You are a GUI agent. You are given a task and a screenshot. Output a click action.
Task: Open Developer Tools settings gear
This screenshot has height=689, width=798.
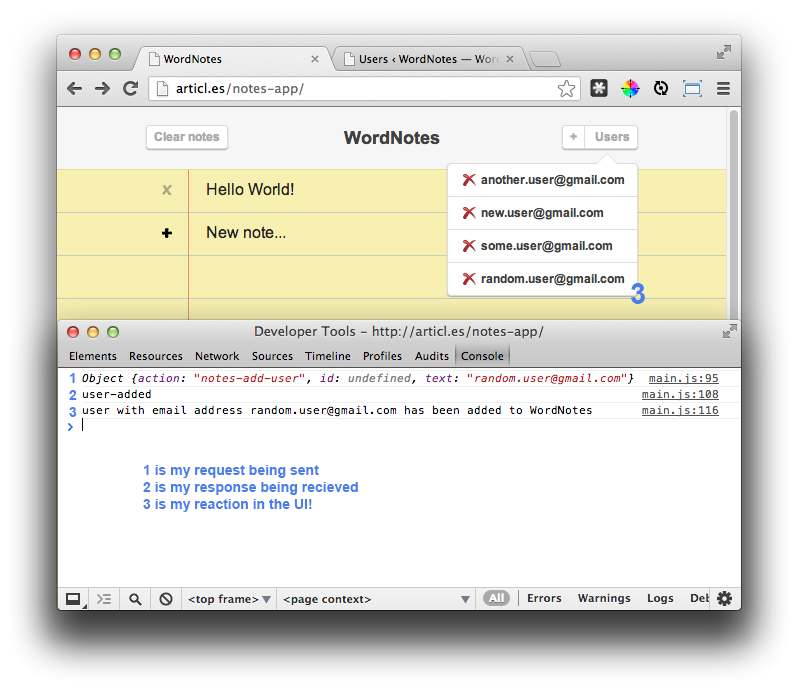pos(724,598)
